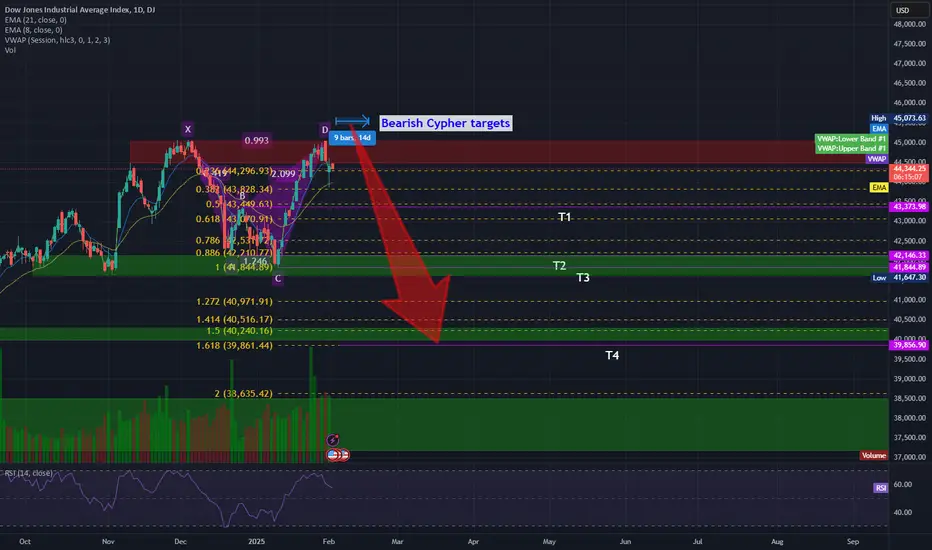This screenshot has width=932, height=550.
Task: Click the purple RSI scale label
Action: [x=880, y=488]
